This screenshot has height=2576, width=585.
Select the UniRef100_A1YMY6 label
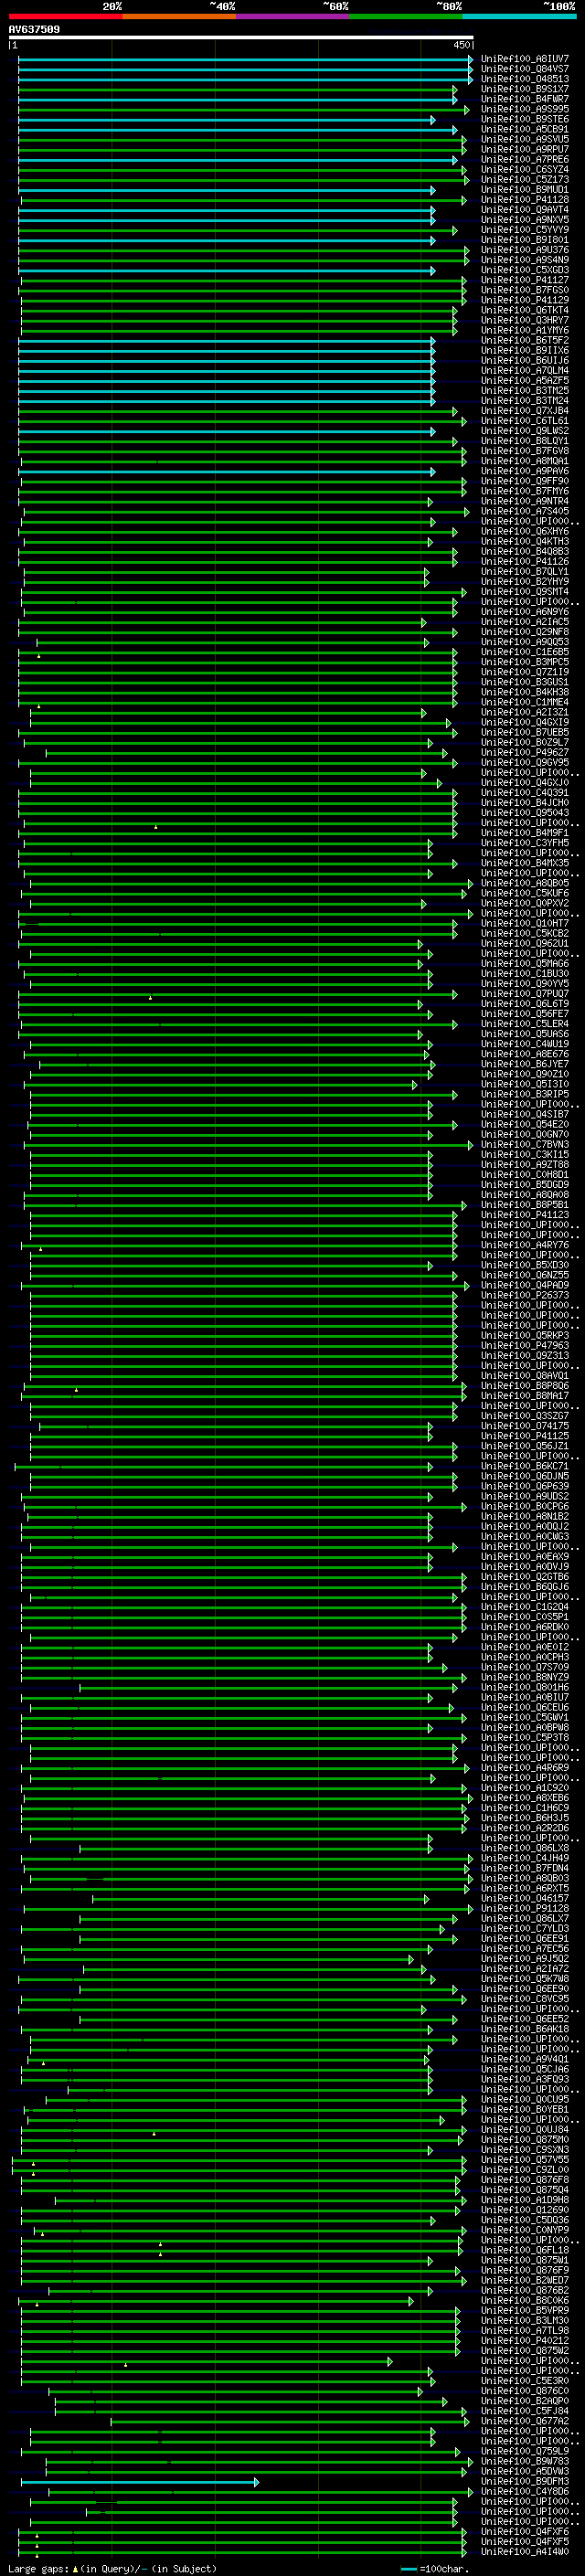524,330
